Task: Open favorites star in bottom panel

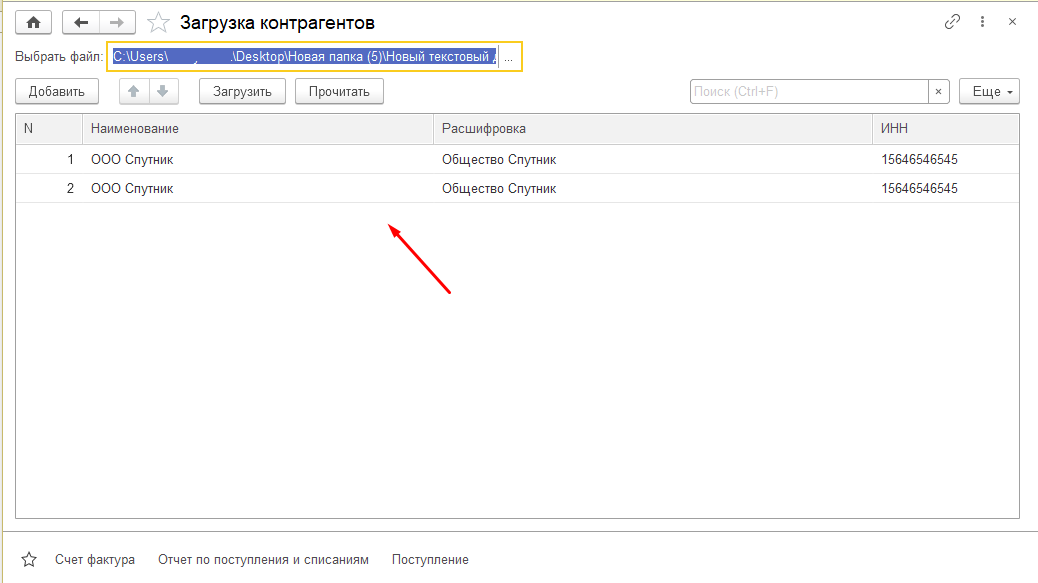Action: pos(29,560)
